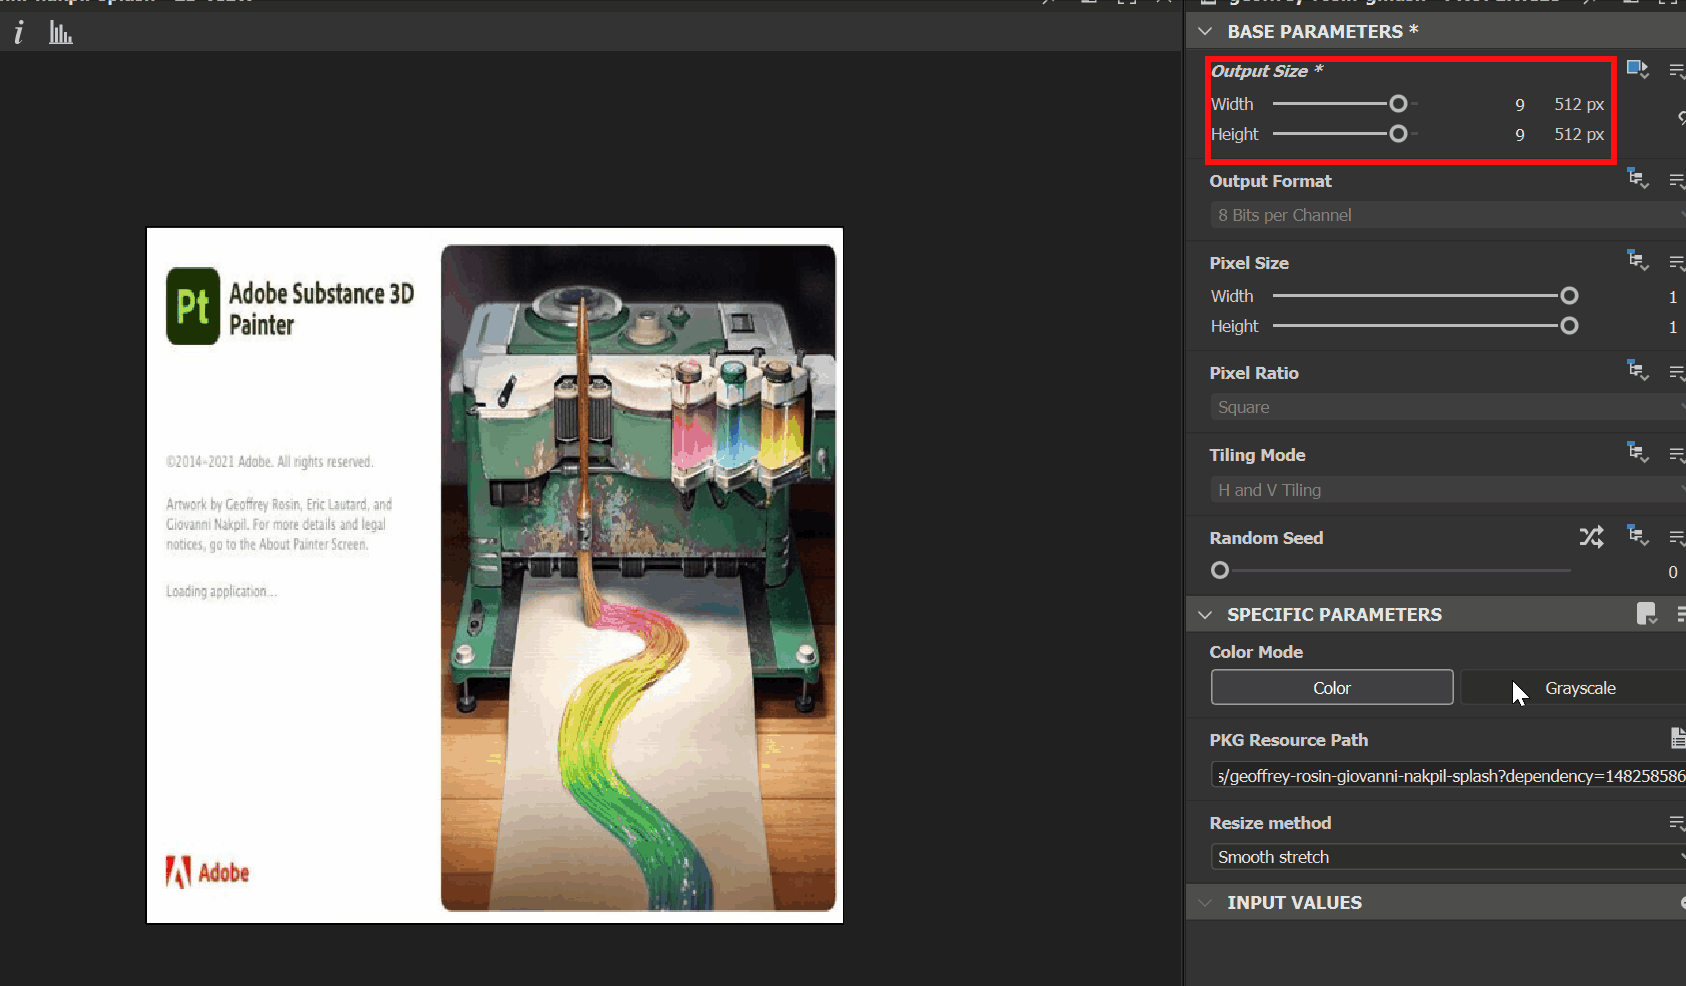Image resolution: width=1686 pixels, height=986 pixels.
Task: Click Tiling Mode inheritance method icon
Action: 1637,453
